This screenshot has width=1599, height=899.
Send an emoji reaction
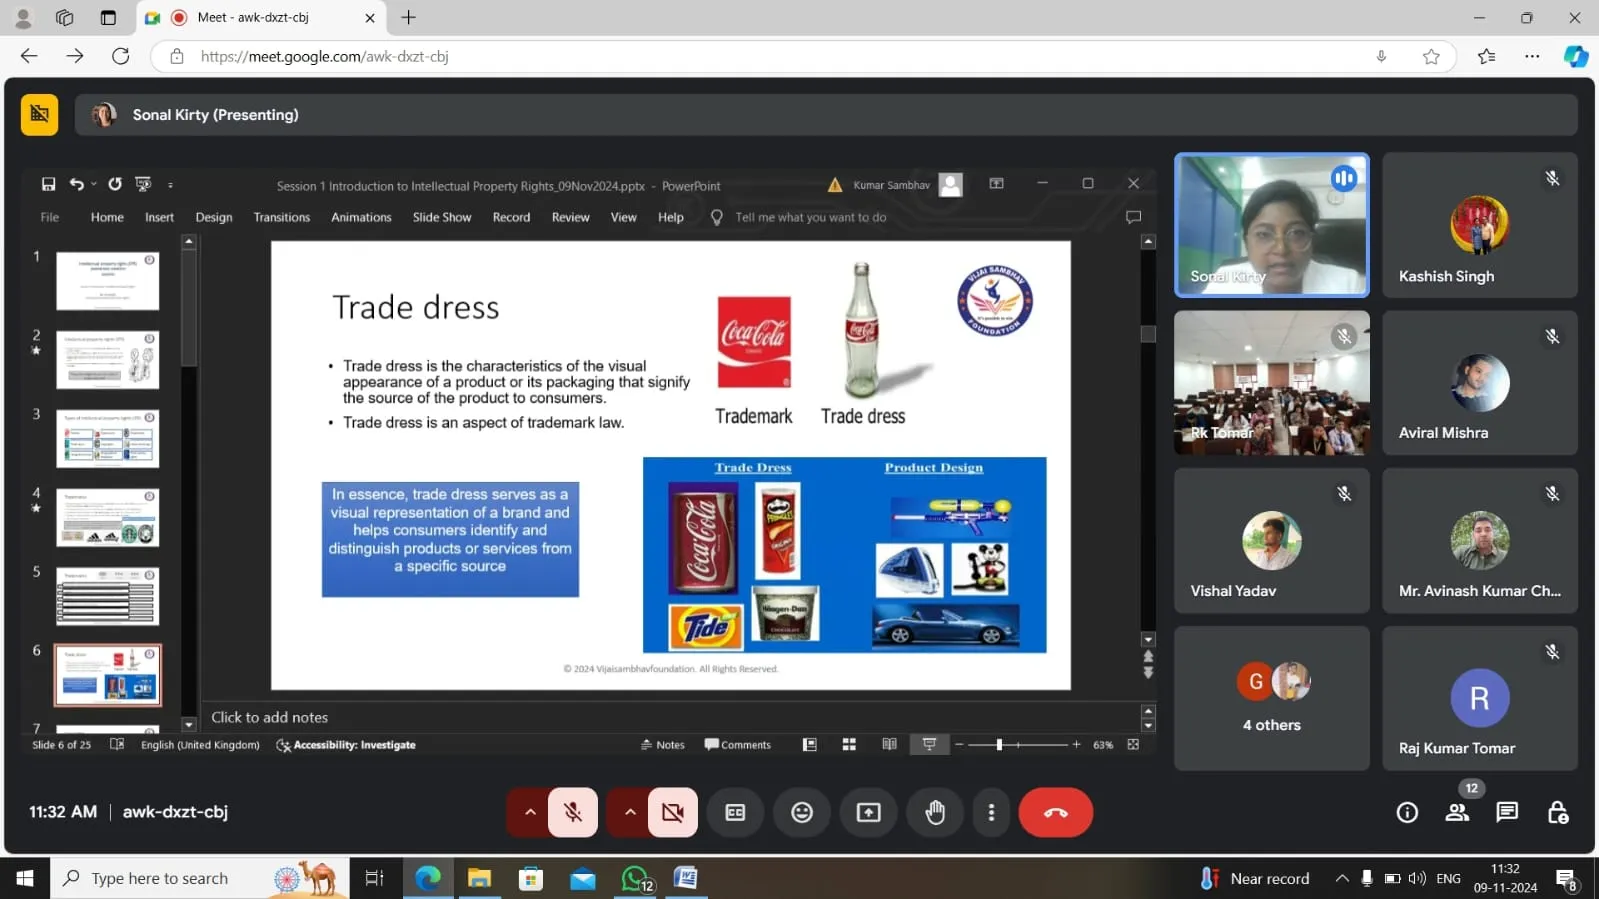pyautogui.click(x=802, y=812)
